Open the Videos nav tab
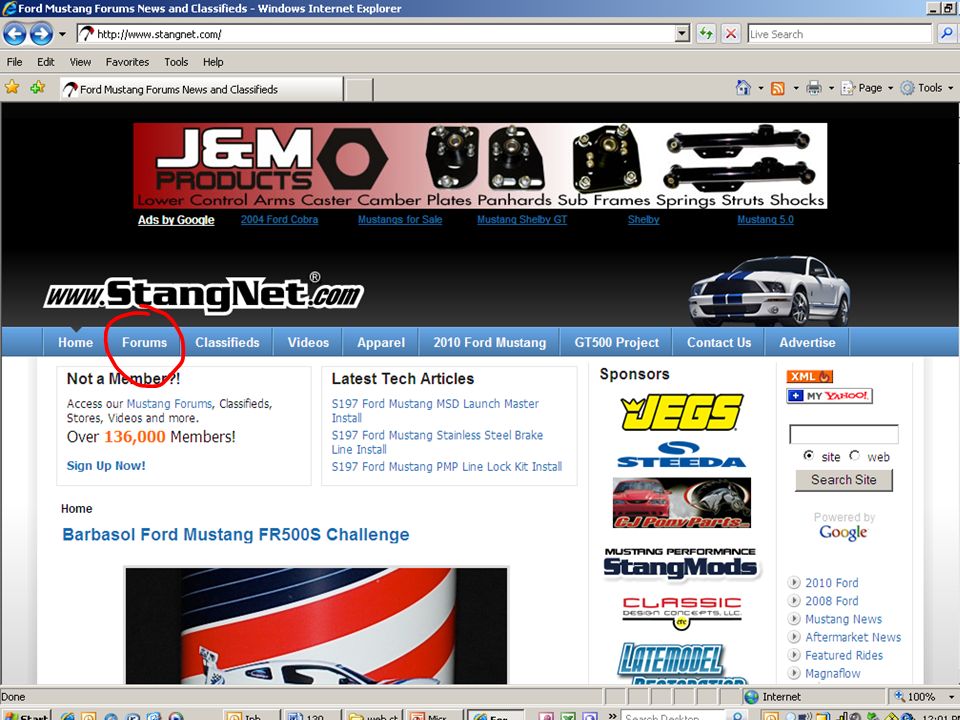 point(308,342)
